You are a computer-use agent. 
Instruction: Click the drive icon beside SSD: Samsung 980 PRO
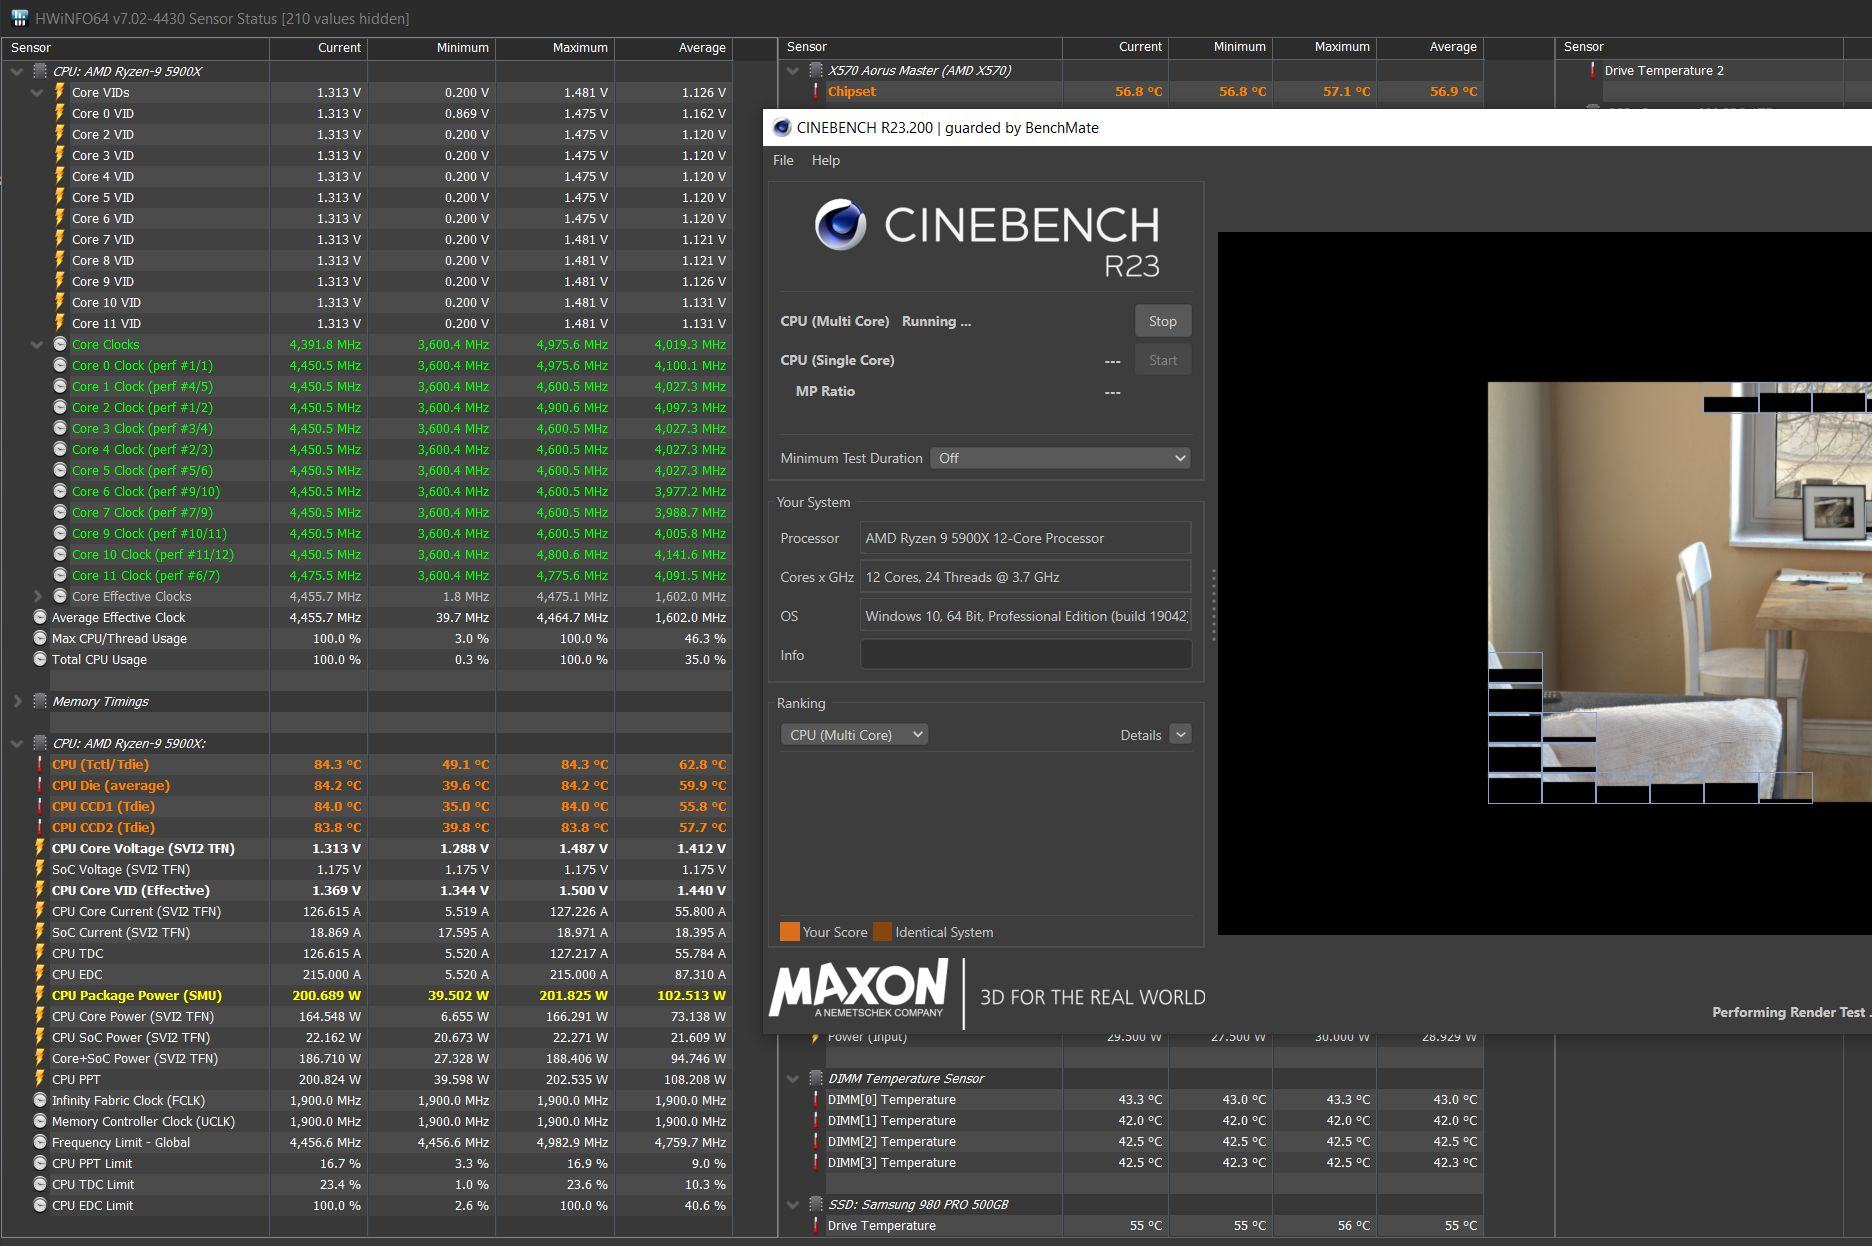click(816, 1204)
